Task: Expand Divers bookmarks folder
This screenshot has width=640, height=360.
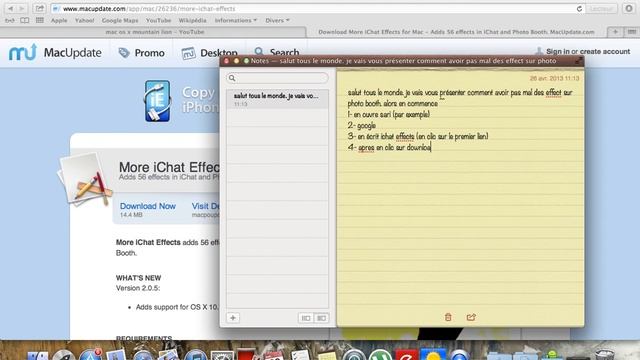Action: (x=277, y=20)
